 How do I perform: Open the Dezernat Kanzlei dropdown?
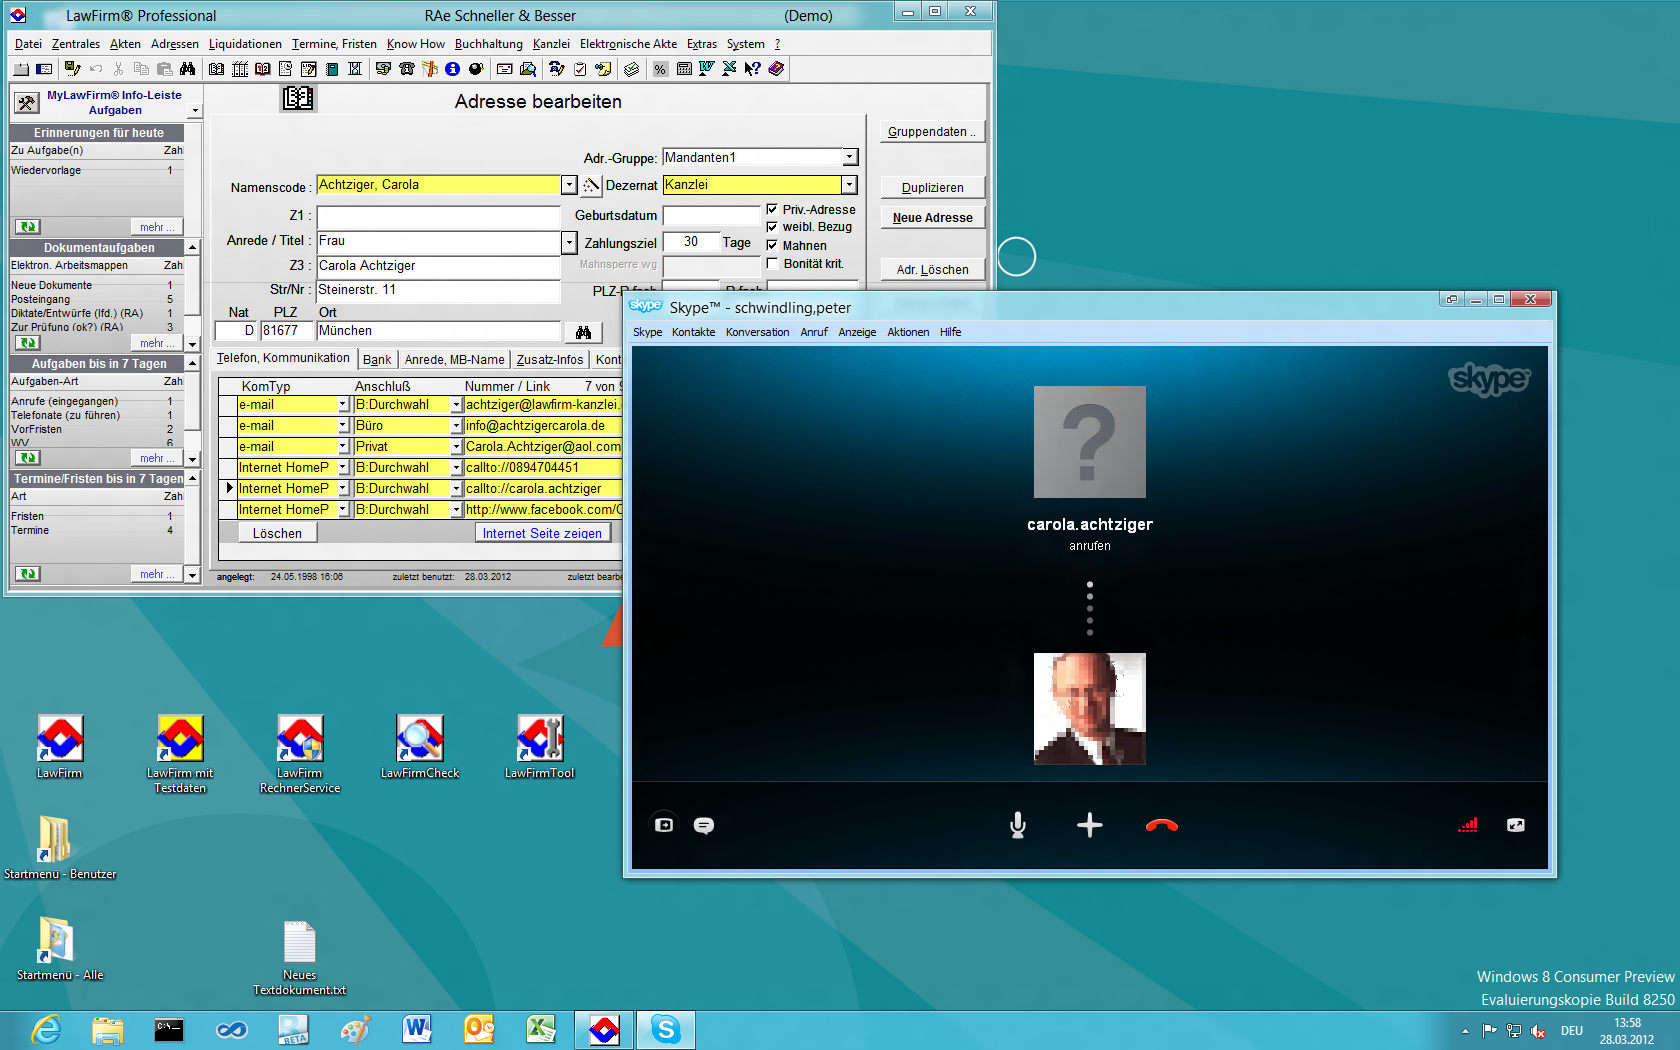(x=849, y=185)
